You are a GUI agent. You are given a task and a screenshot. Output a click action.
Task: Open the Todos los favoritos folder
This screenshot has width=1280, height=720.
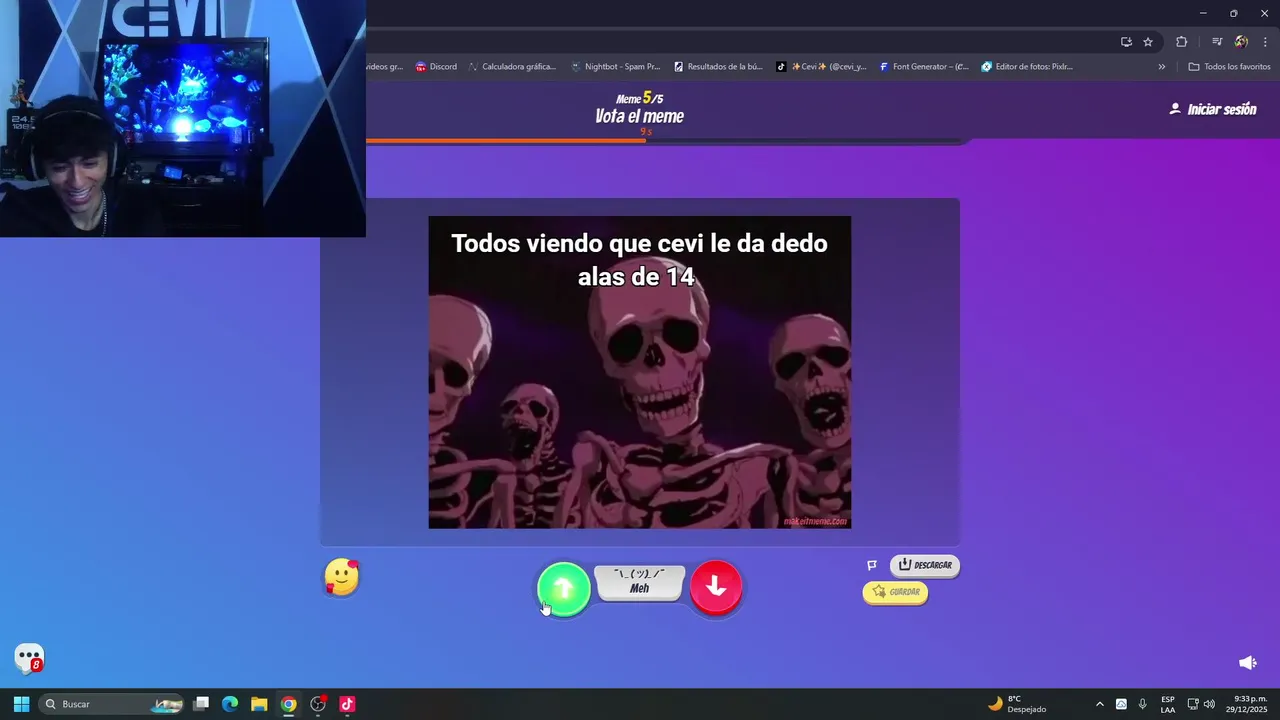tap(1229, 67)
